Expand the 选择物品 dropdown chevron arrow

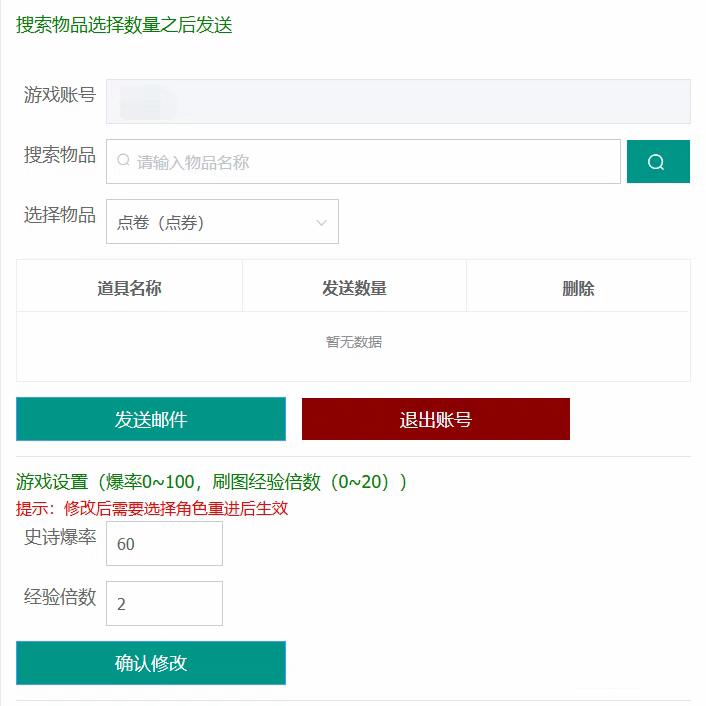click(321, 222)
